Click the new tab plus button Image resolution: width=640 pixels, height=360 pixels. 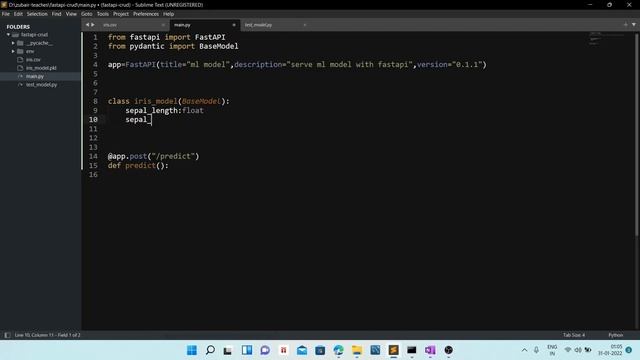pos(625,24)
